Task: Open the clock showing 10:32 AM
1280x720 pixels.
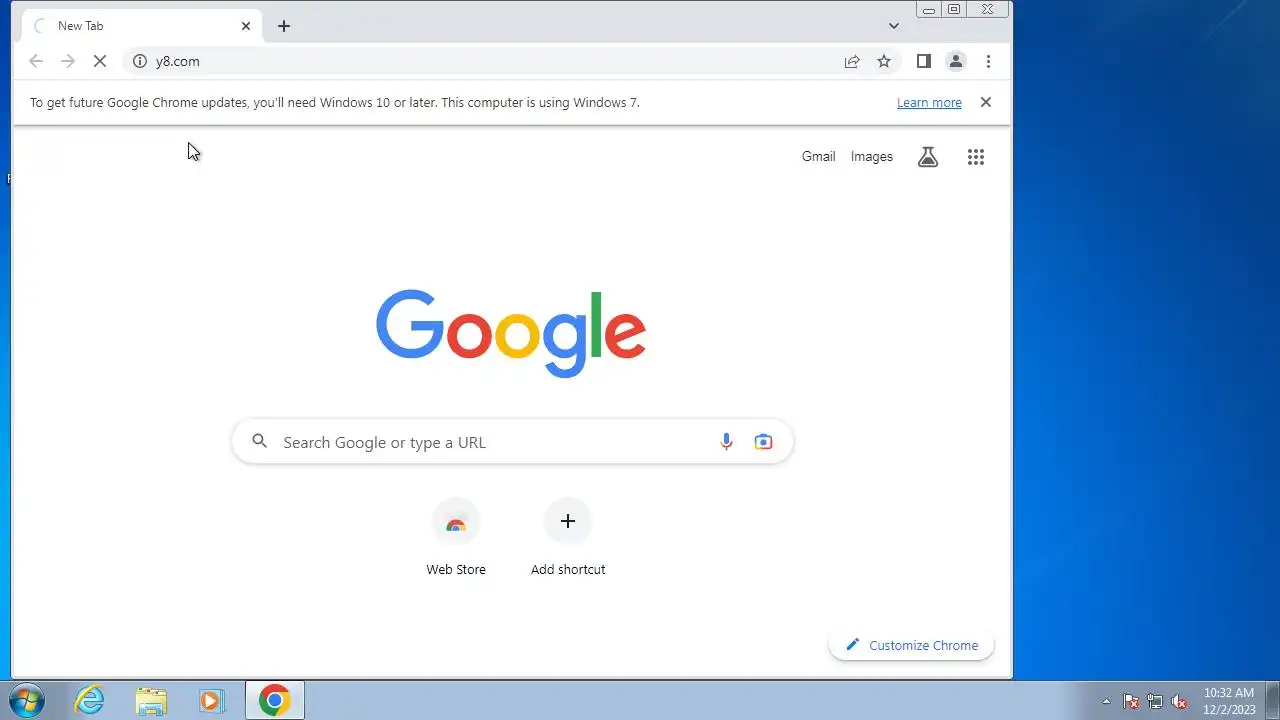Action: [1229, 700]
